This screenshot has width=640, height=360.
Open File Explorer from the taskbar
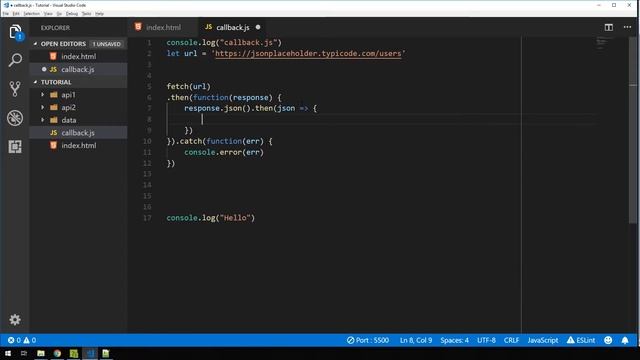pos(41,353)
